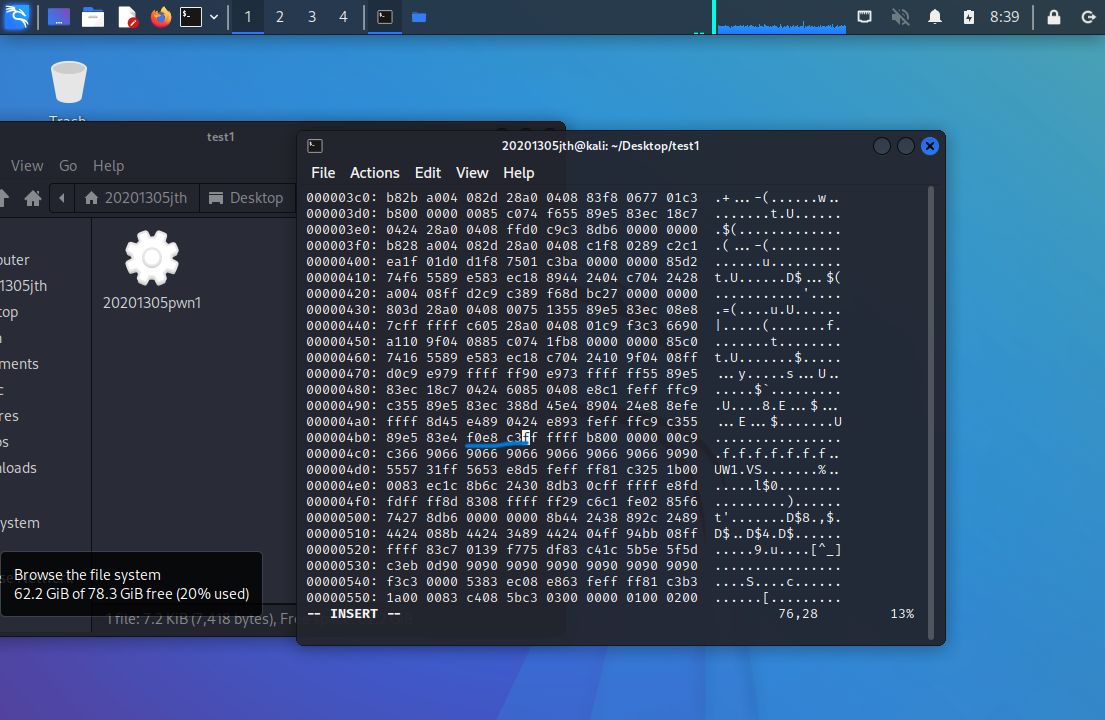1105x720 pixels.
Task: Click hex group f0e8 in row 000004b0
Action: (482, 437)
